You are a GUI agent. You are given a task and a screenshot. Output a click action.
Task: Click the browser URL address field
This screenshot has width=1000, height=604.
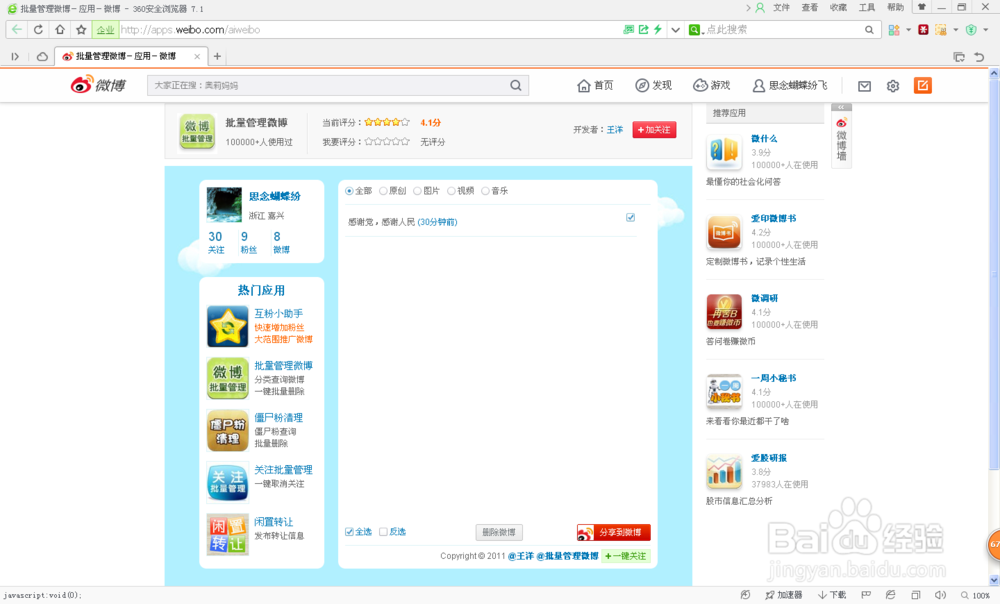click(x=370, y=29)
